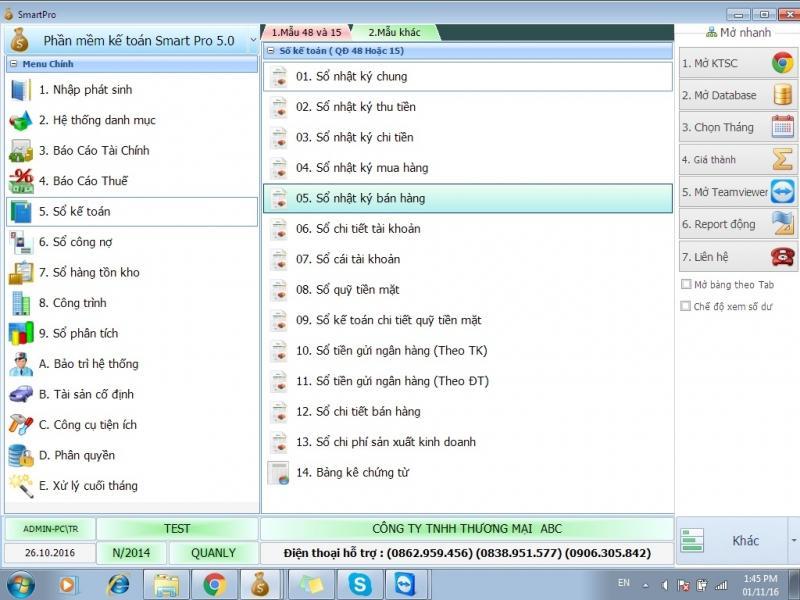Click the telephone icon for Liên hệ
Viewport: 800px width, 600px height.
(x=782, y=257)
